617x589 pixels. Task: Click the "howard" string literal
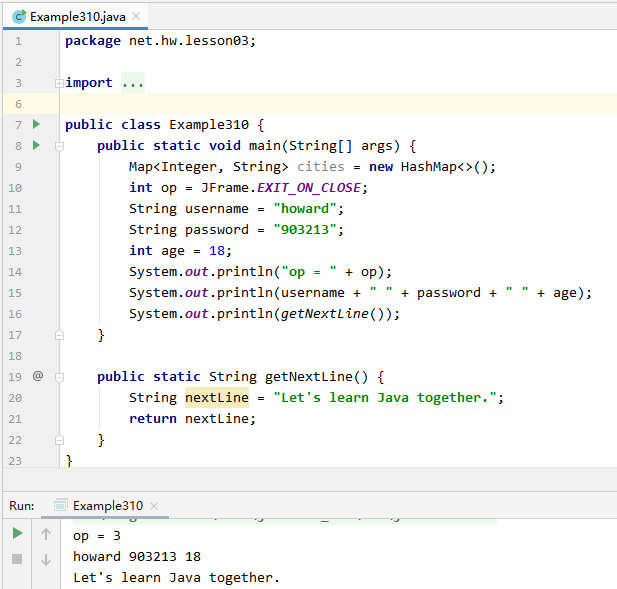[305, 209]
